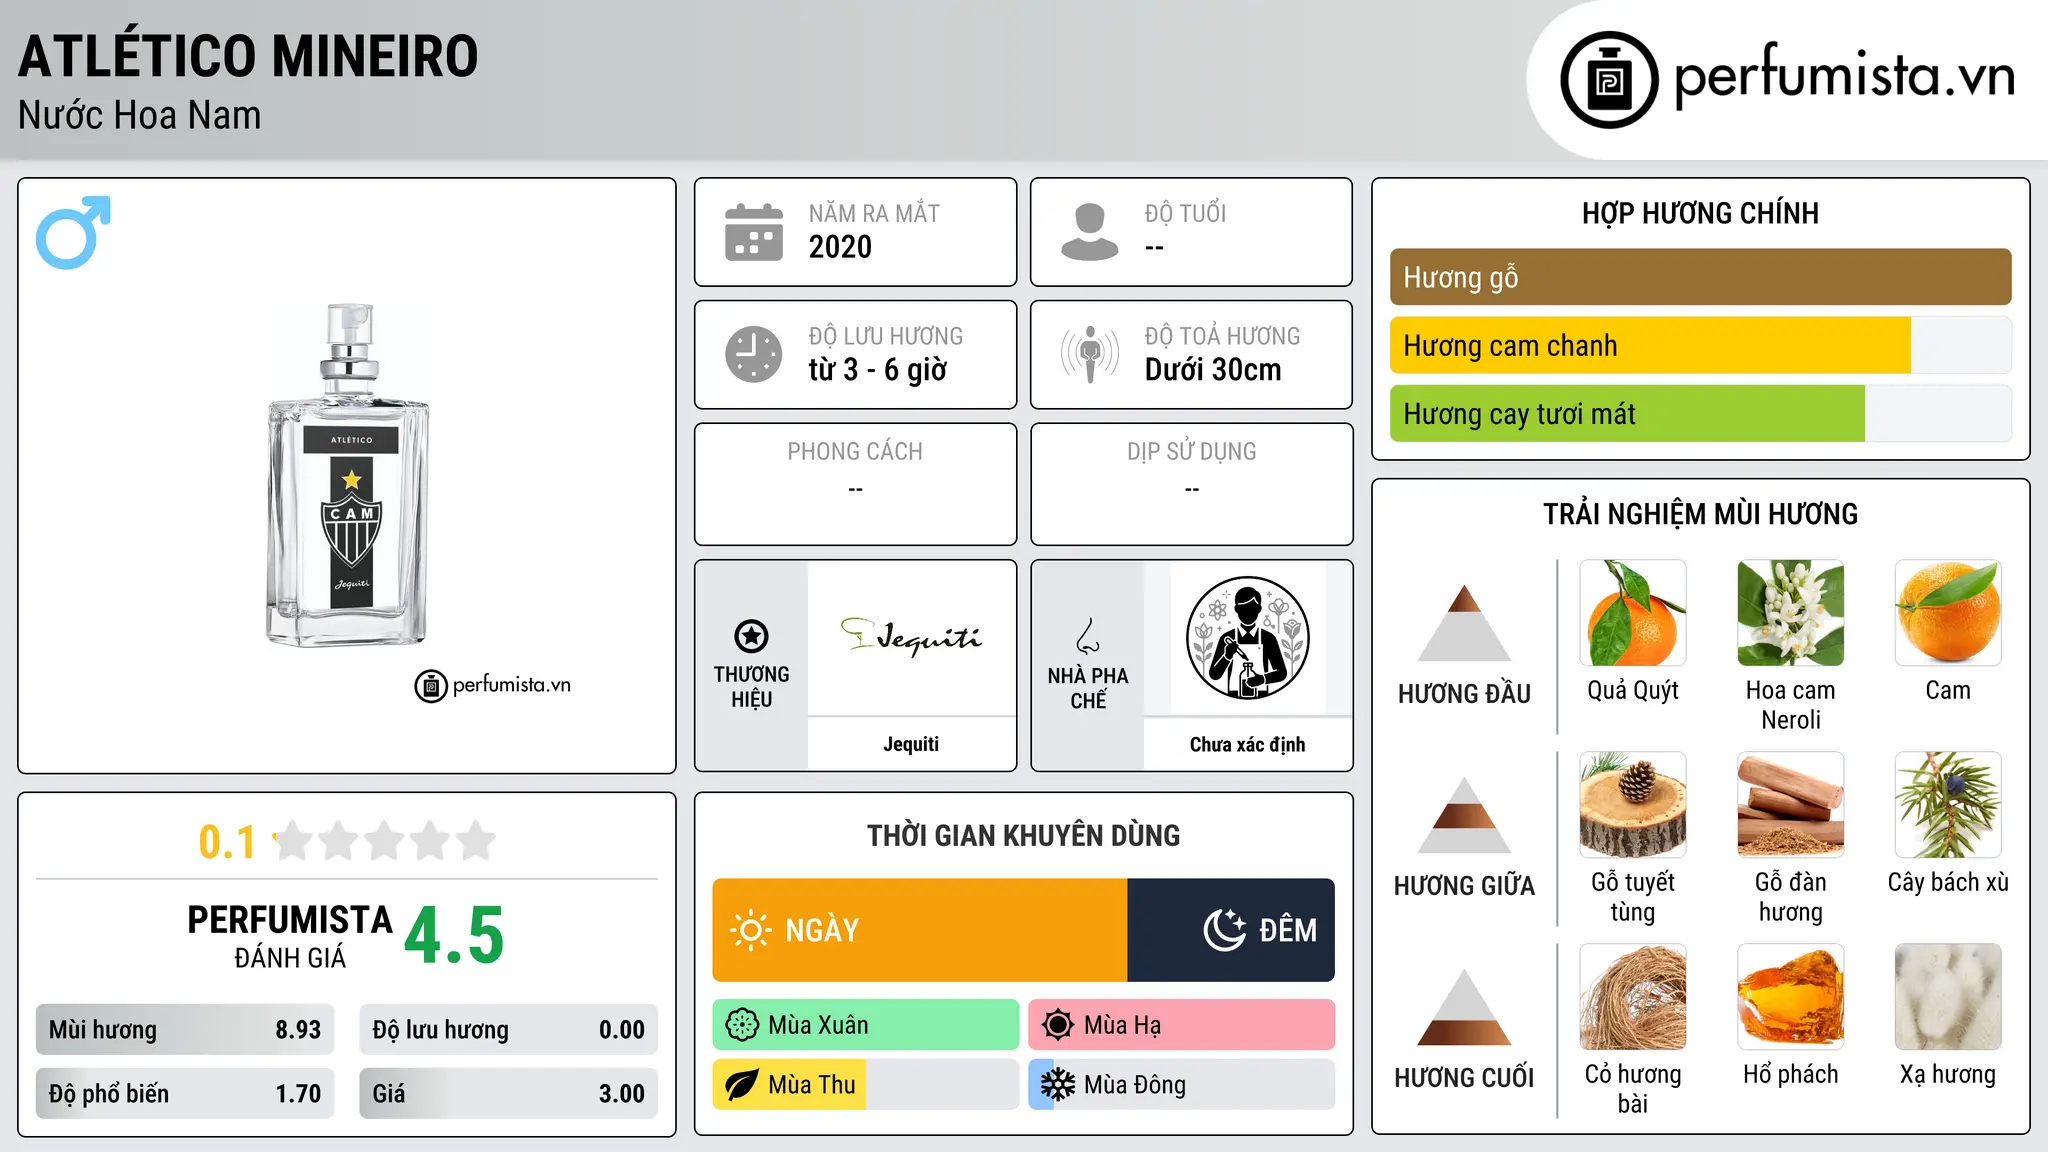
Task: Click the Hương gỗ accord bar
Action: [x=1701, y=277]
